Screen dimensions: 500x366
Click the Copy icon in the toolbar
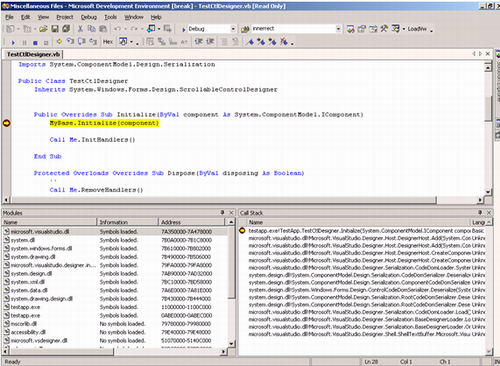(92, 29)
